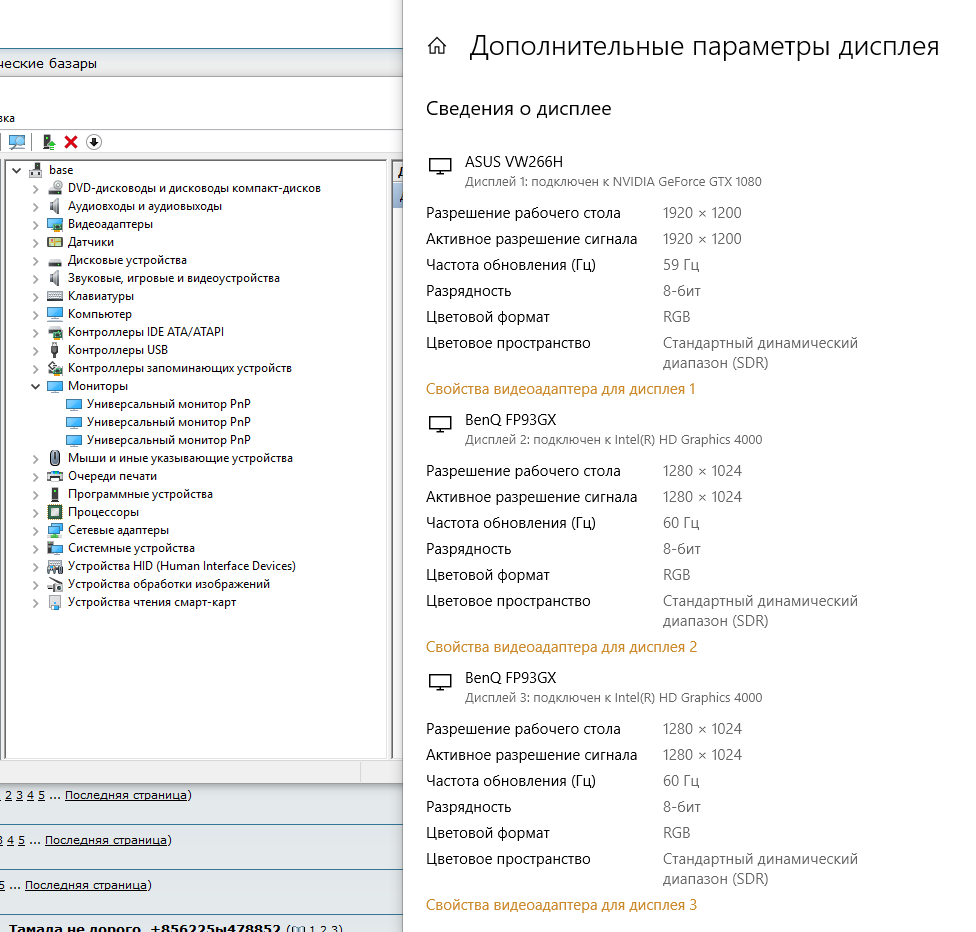Expand the Программные устройства node
The width and height of the screenshot is (976, 932).
pos(35,494)
